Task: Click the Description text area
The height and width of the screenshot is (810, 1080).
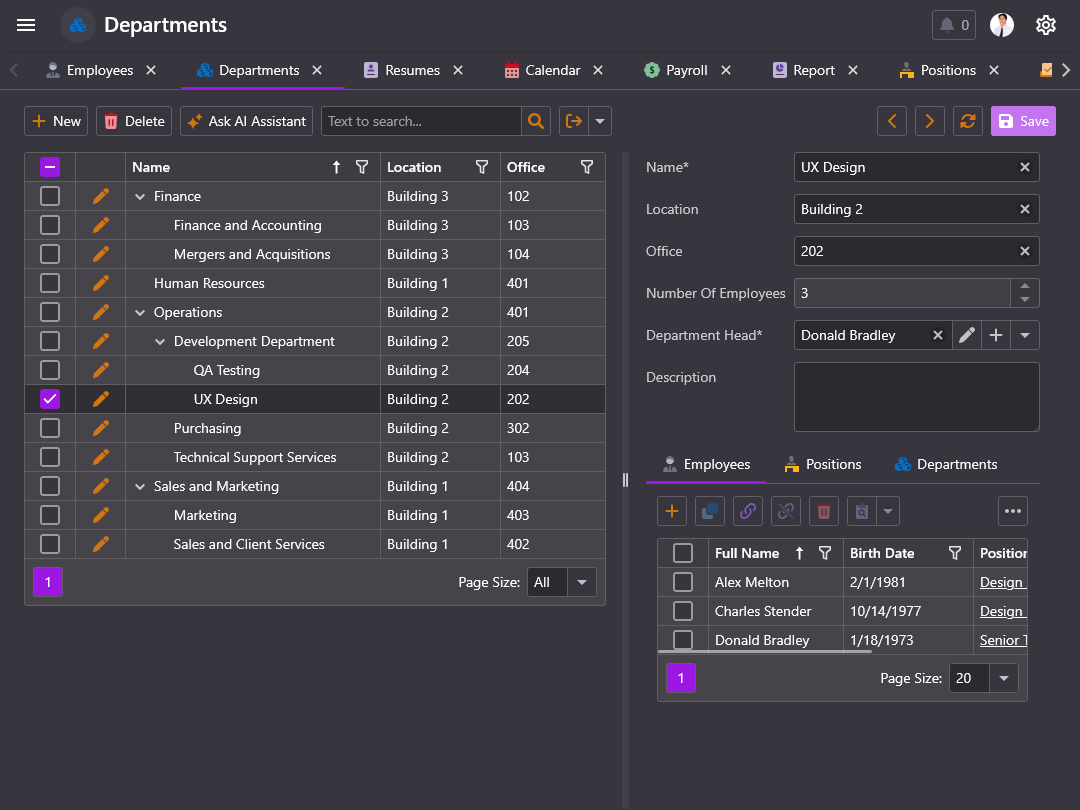Action: coord(916,396)
